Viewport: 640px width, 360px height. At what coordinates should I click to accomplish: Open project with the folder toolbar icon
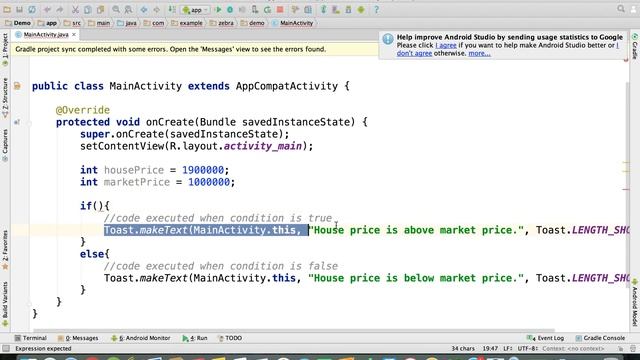[7, 9]
